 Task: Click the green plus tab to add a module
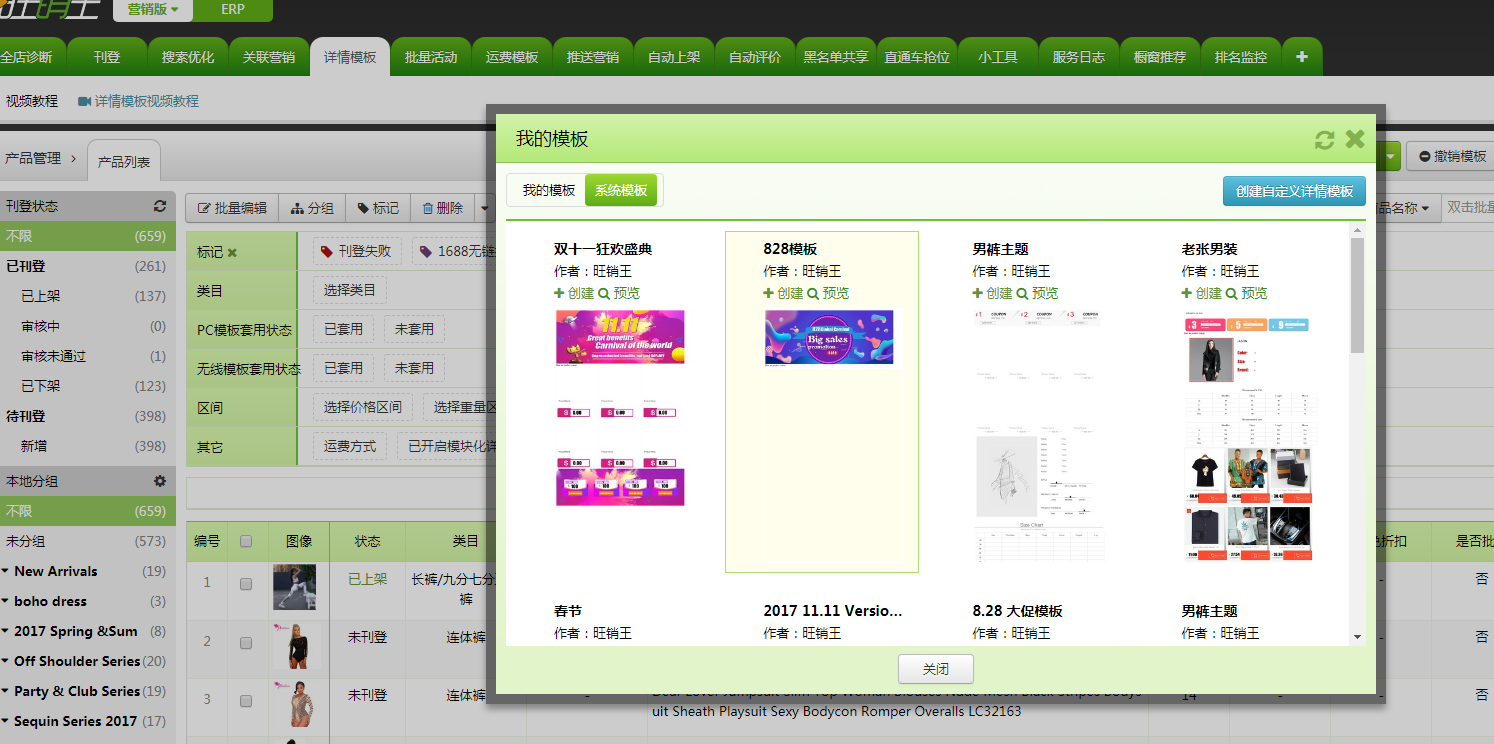point(1301,57)
